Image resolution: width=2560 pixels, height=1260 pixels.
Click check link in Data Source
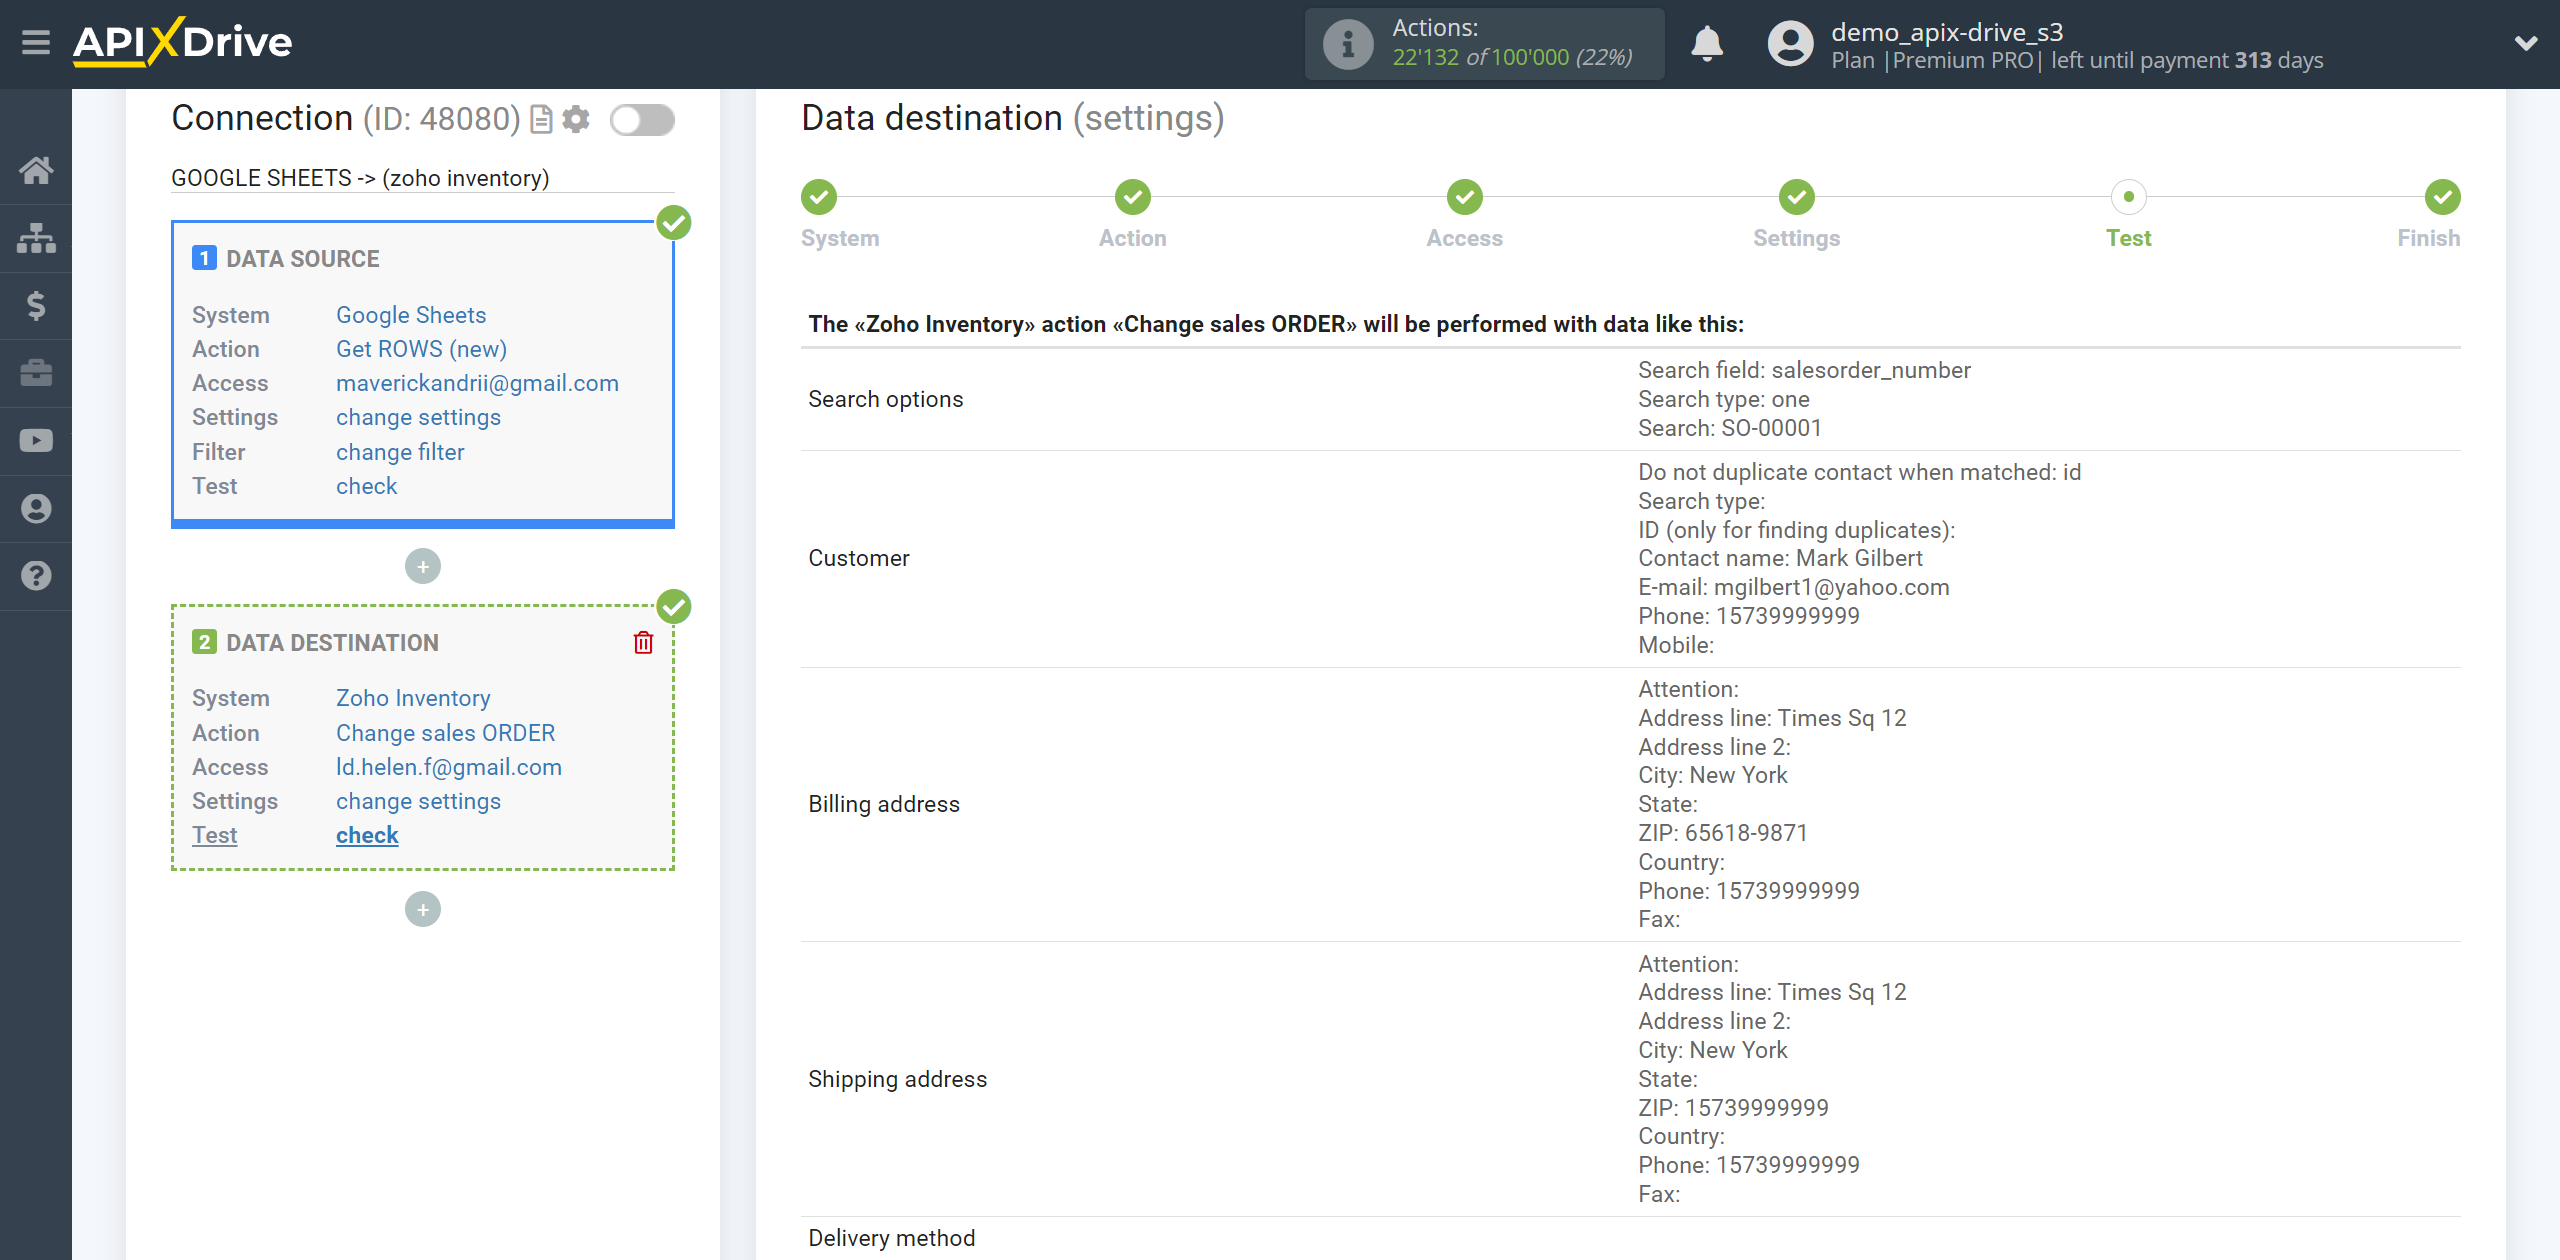[x=366, y=486]
